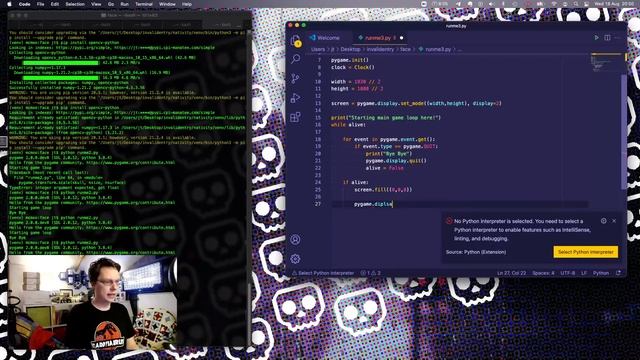
Task: Click the Ln 27, Col 22 cursor position
Action: click(511, 273)
